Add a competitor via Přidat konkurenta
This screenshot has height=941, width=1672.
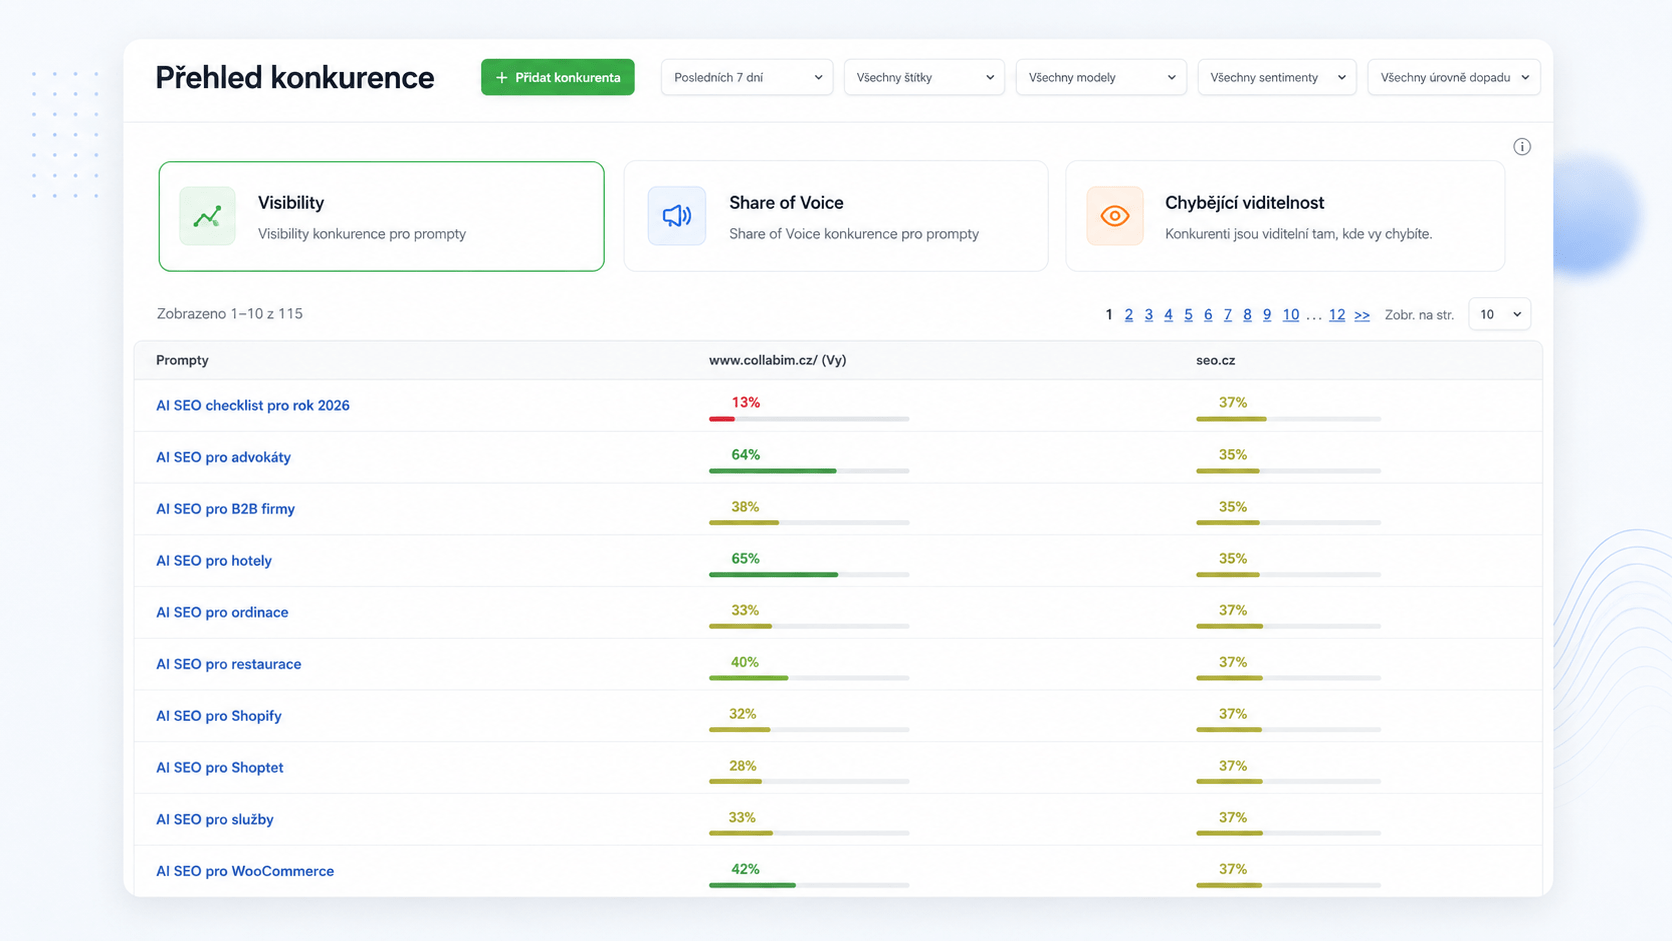[558, 77]
